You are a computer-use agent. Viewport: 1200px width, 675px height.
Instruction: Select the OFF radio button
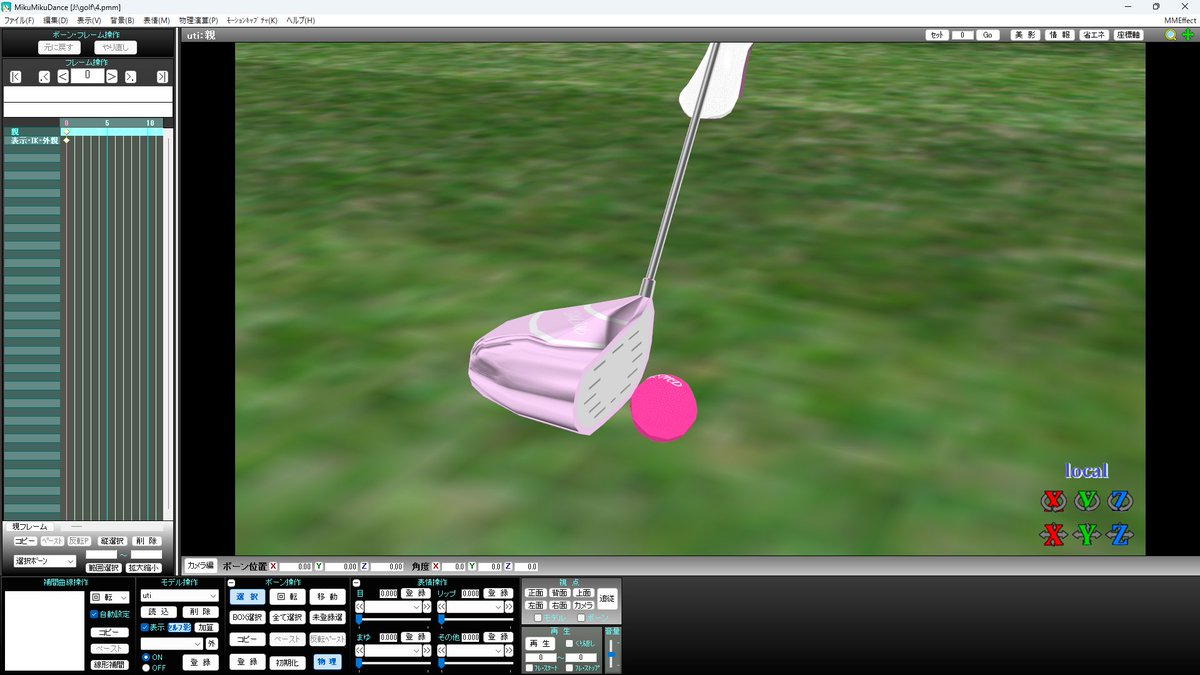coord(146,667)
